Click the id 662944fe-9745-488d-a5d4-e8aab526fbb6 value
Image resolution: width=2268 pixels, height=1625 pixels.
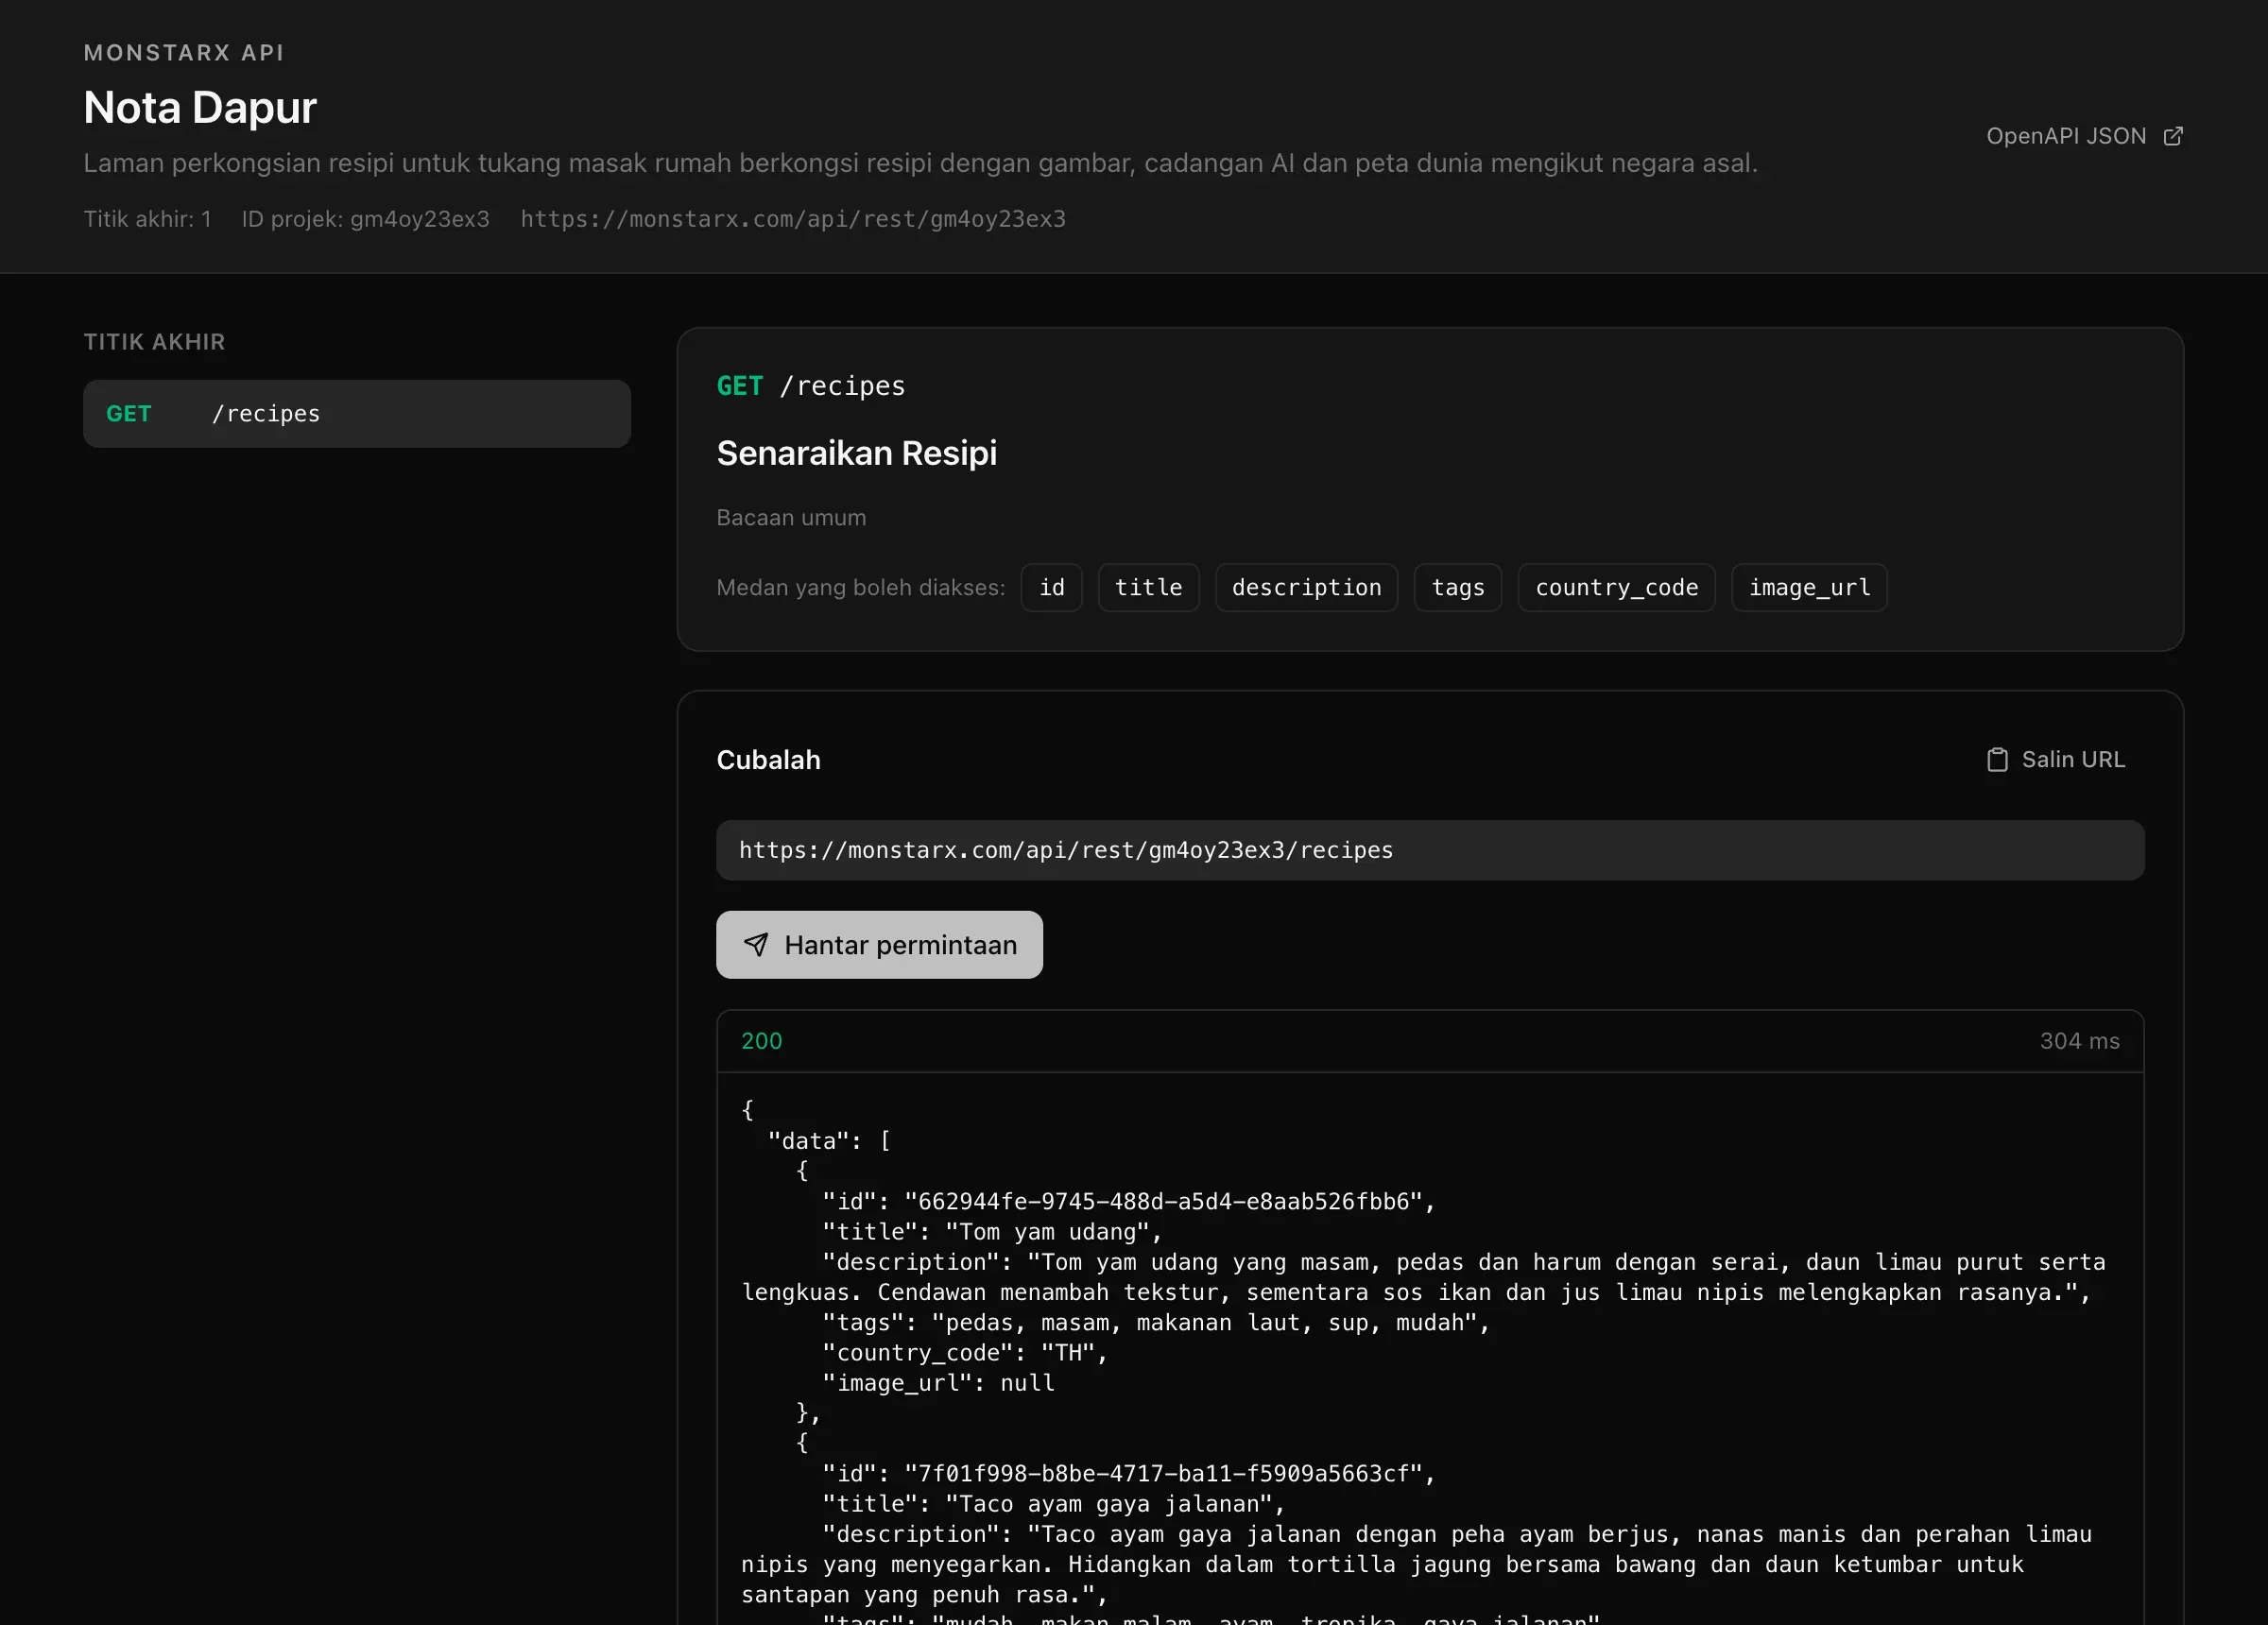click(1164, 1201)
